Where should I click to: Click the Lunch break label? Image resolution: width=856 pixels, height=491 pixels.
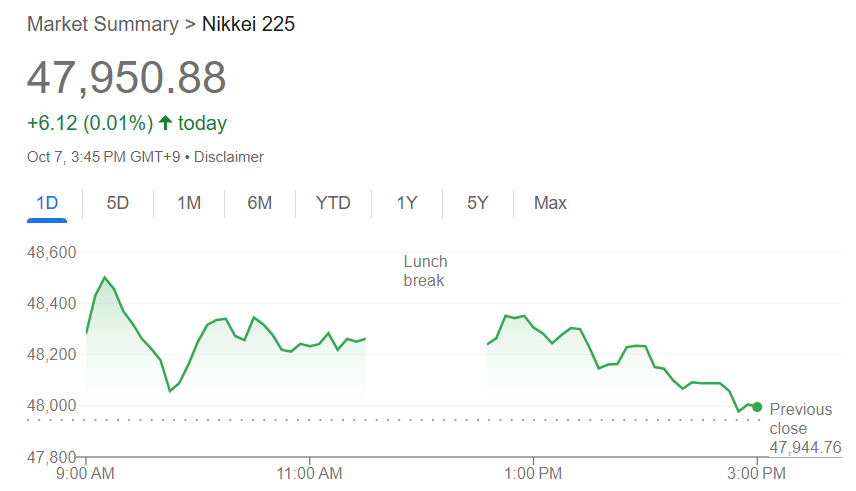tap(425, 271)
